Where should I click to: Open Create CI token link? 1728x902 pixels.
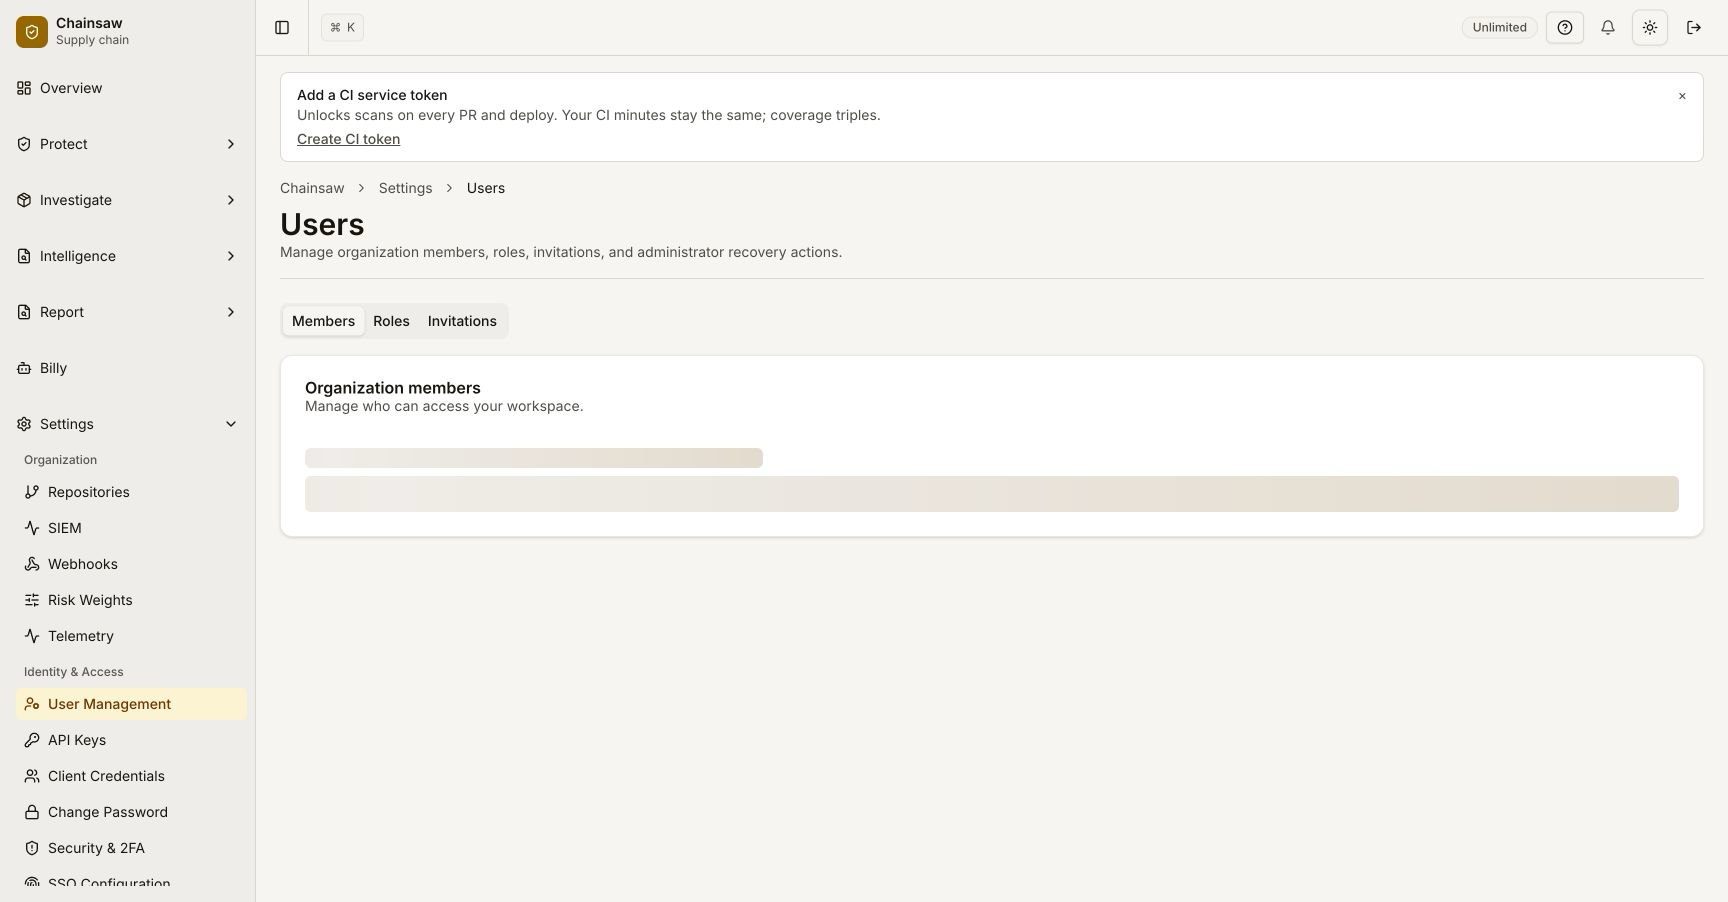coord(348,139)
